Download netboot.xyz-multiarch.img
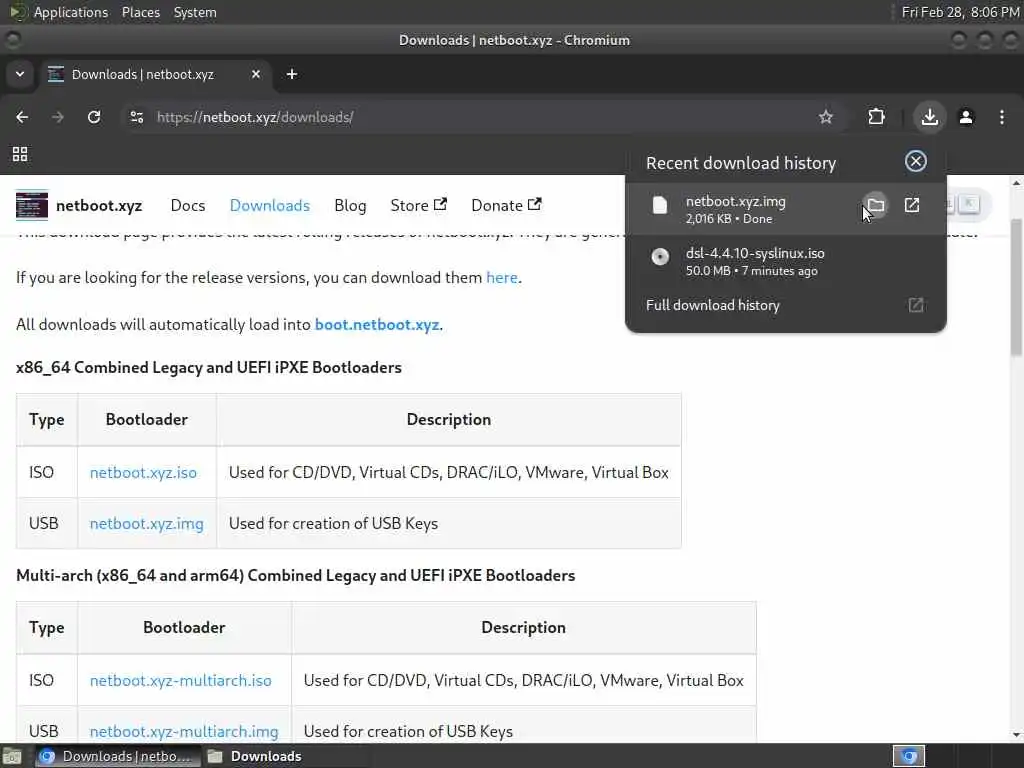 (184, 731)
